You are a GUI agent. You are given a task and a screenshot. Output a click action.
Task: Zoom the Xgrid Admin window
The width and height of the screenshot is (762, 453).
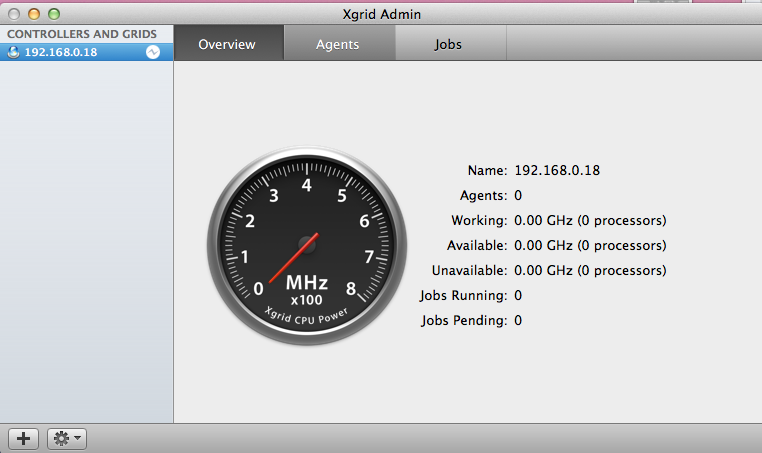click(x=54, y=14)
